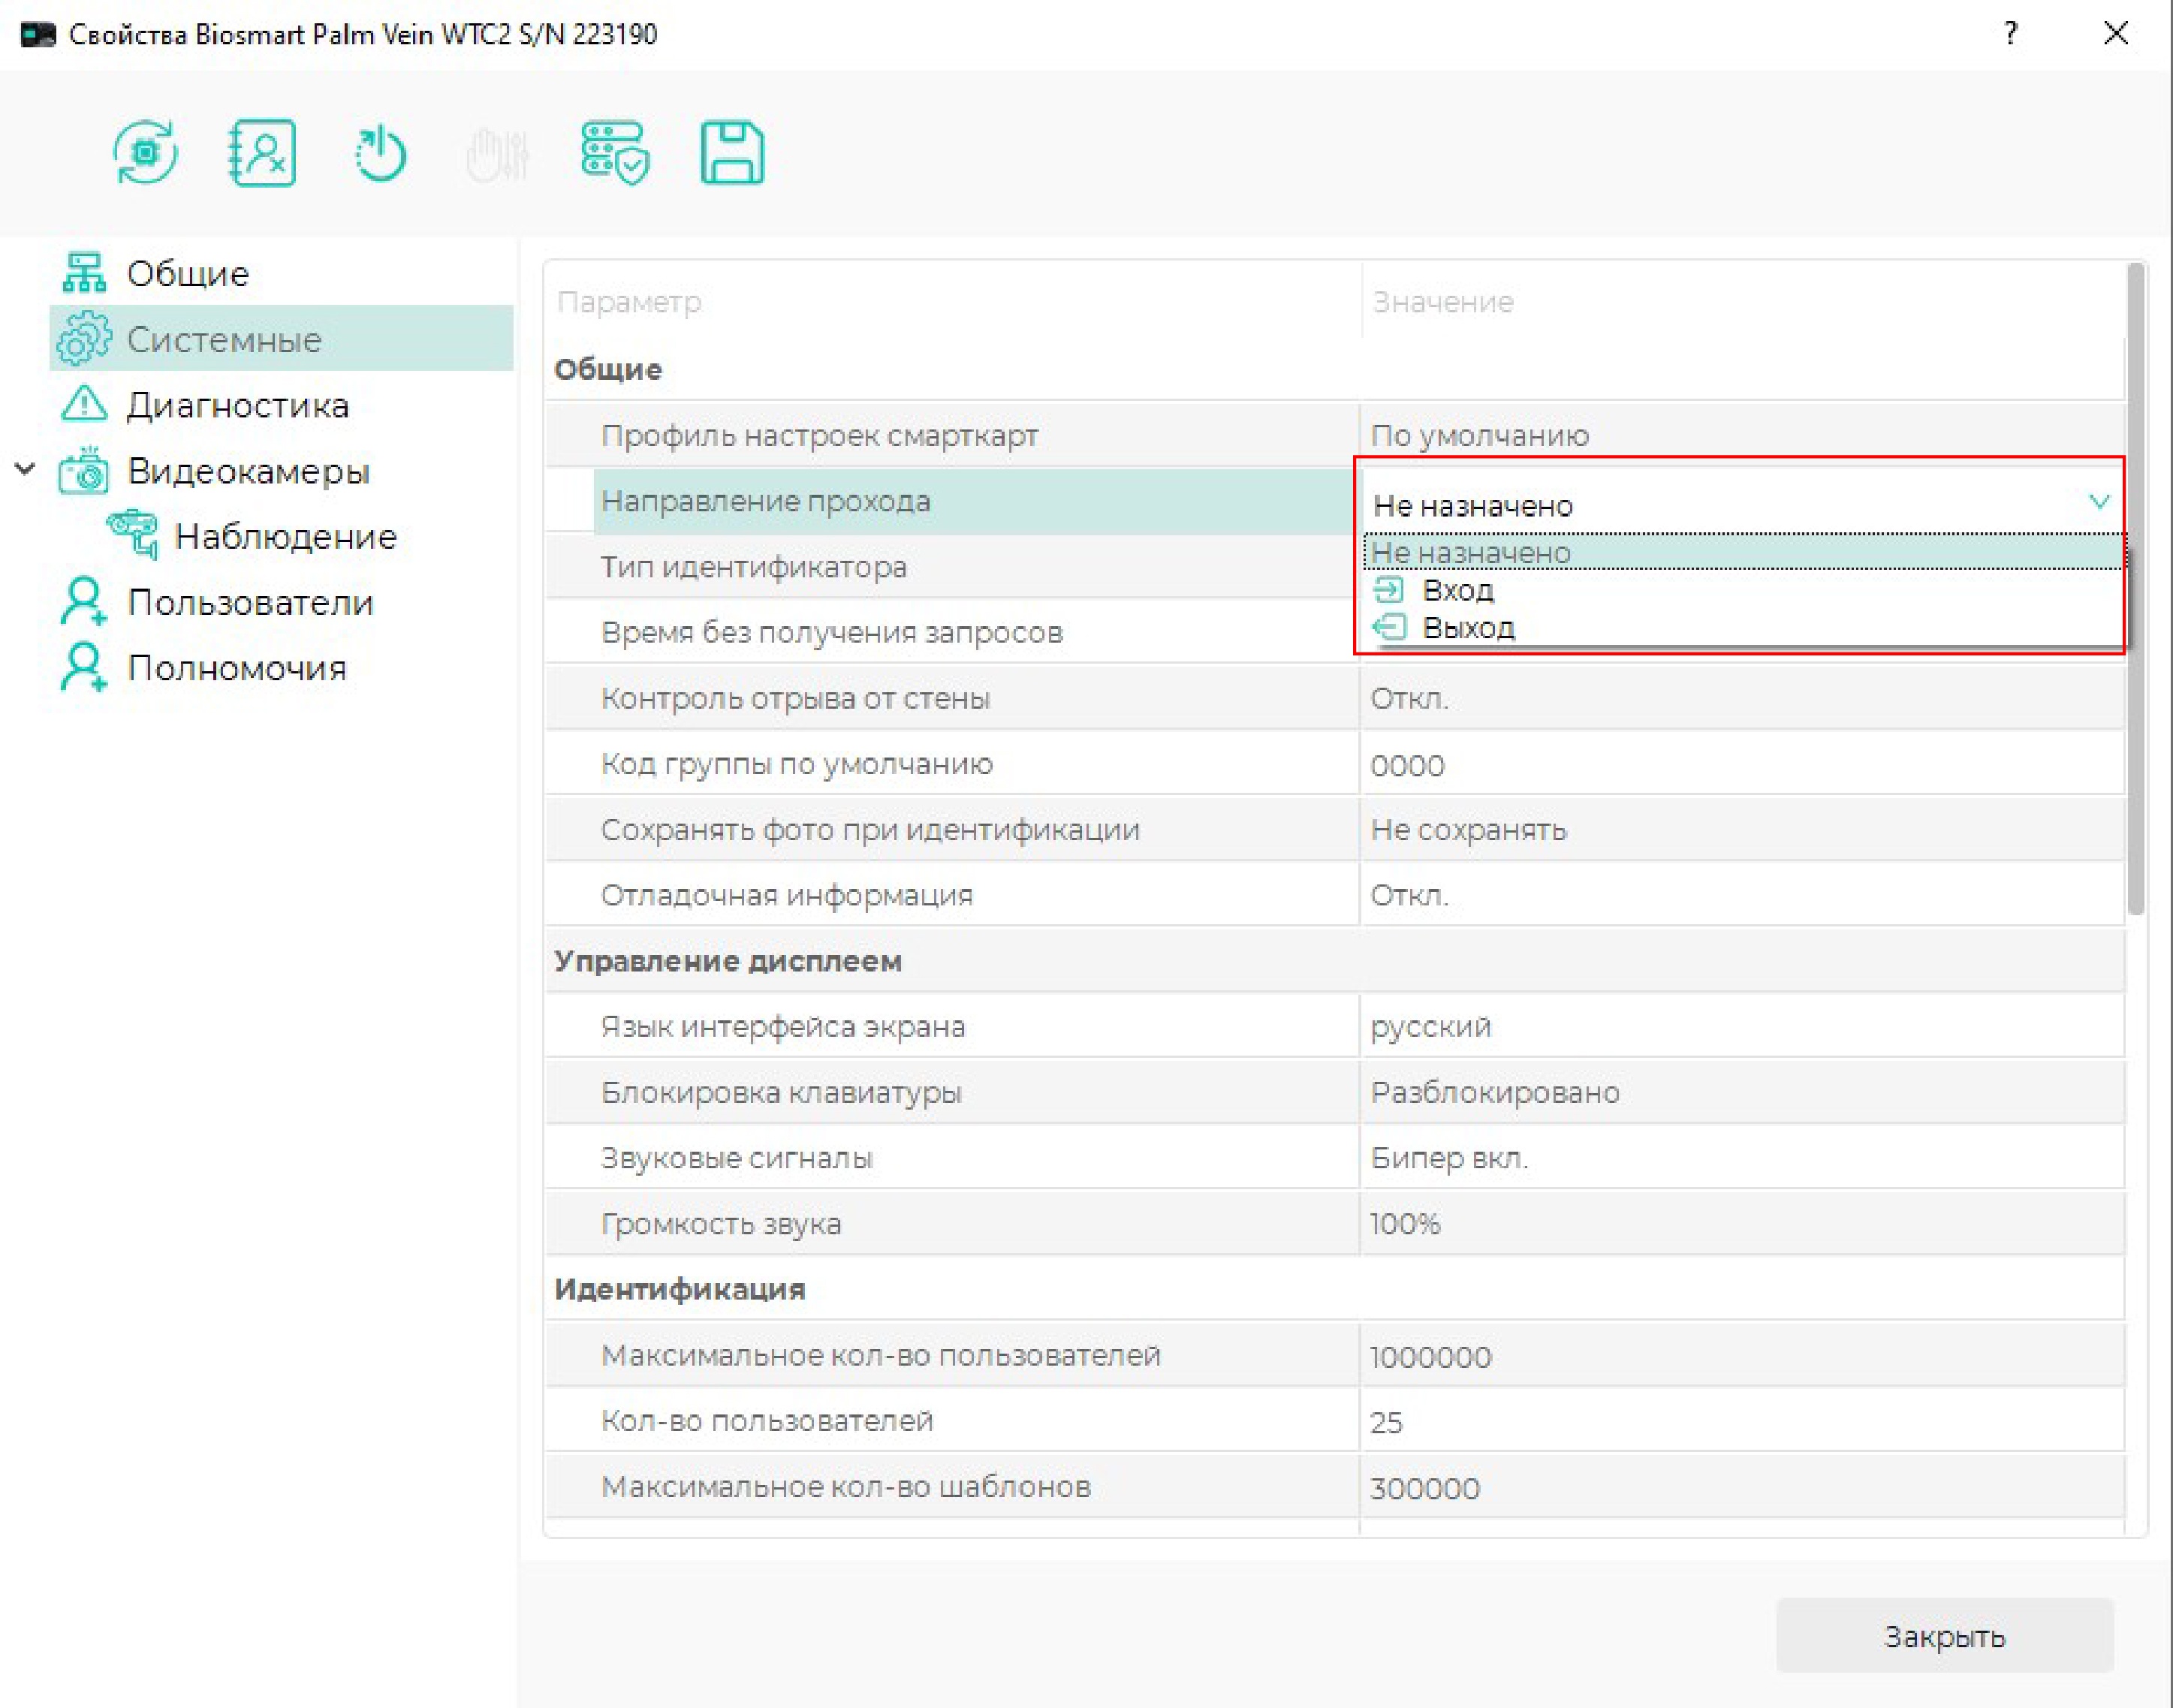Click the gear icon next to Системные
The width and height of the screenshot is (2173, 1708).
pos(84,338)
